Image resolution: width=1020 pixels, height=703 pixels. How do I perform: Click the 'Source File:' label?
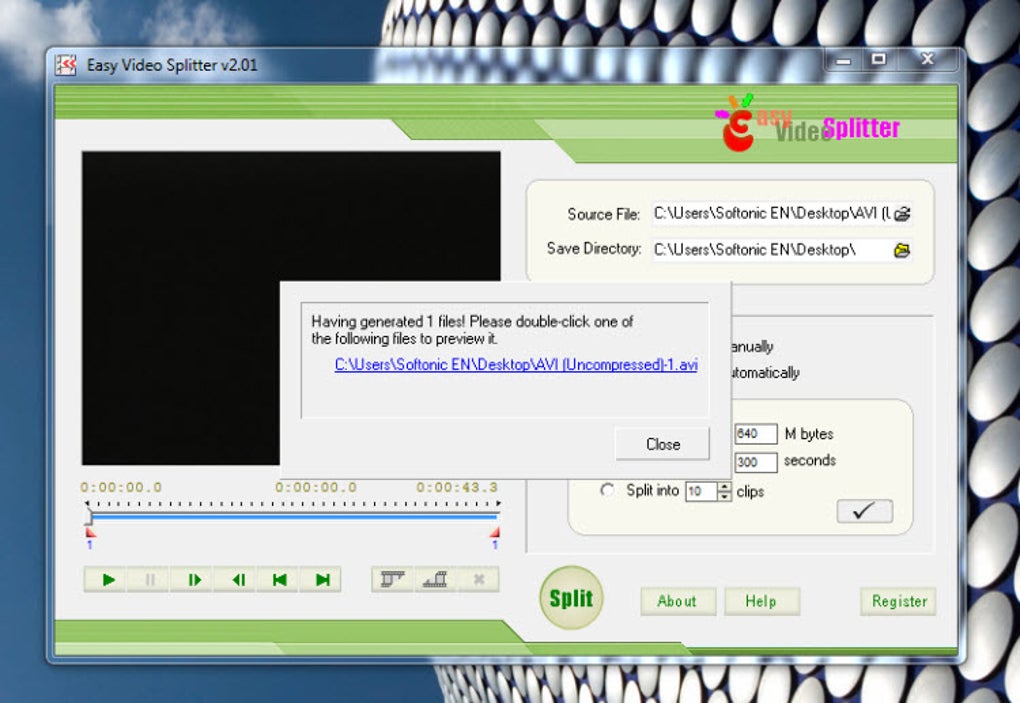(604, 214)
